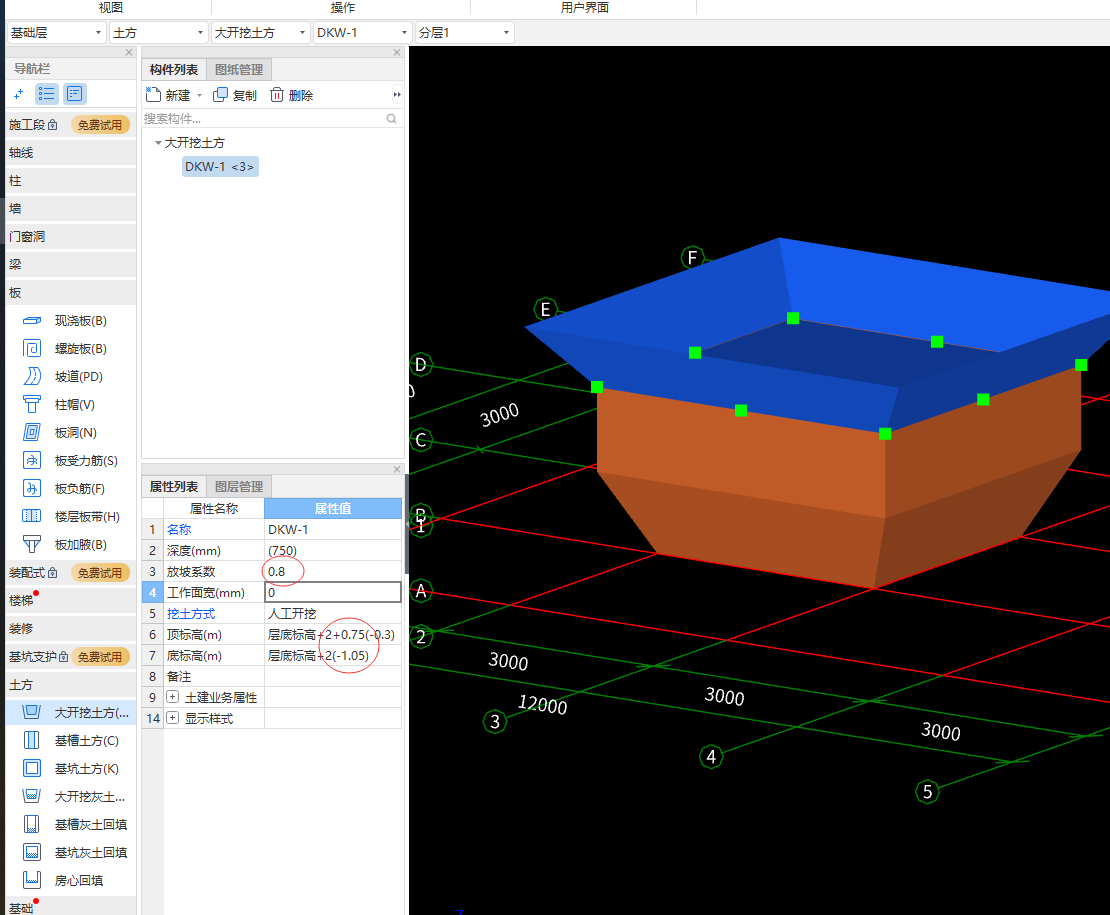Expand the 柱 navigation category

[x=71, y=180]
